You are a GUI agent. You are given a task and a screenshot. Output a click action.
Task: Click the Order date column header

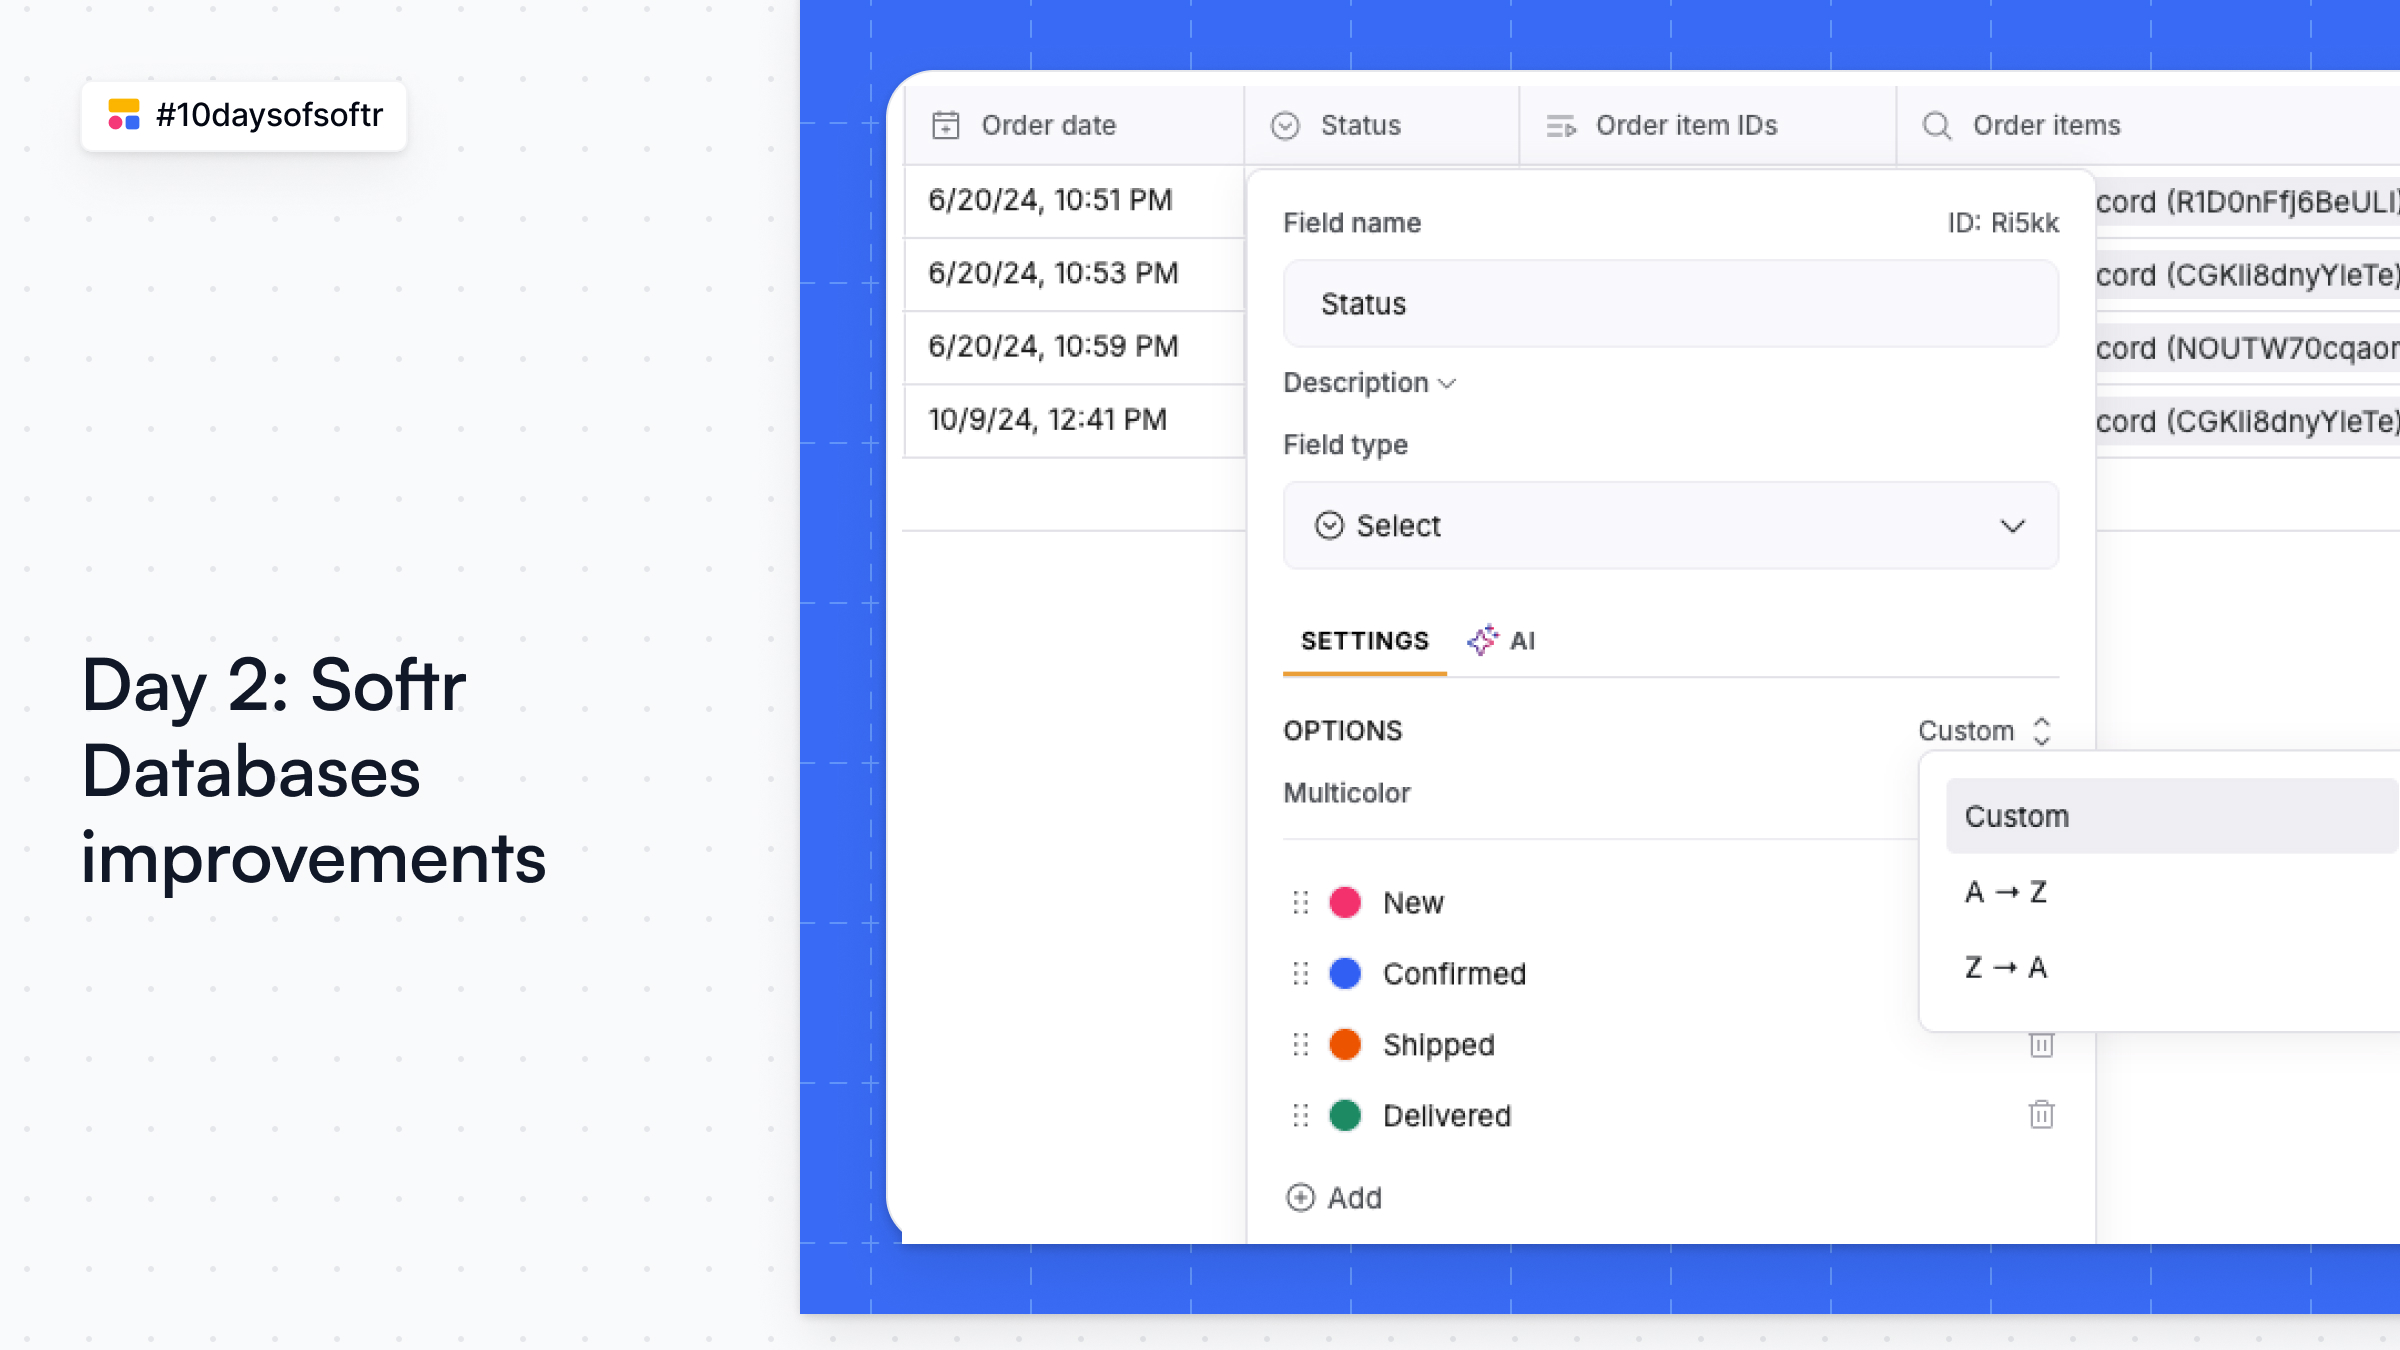[x=1074, y=126]
